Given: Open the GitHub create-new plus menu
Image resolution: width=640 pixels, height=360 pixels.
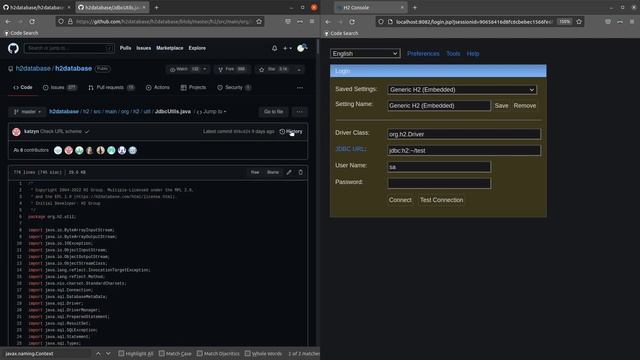Looking at the screenshot, I should click(x=287, y=48).
